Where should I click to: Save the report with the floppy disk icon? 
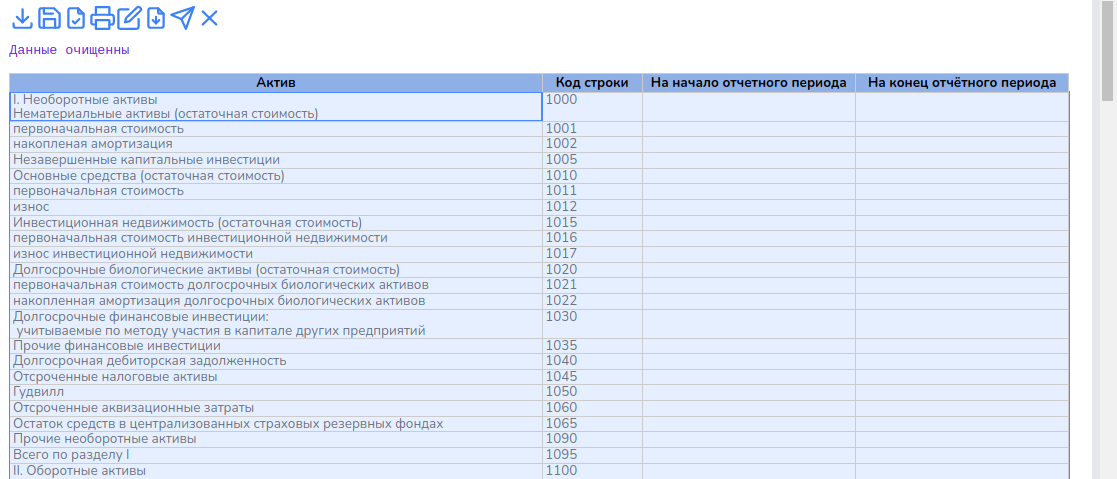click(x=49, y=18)
